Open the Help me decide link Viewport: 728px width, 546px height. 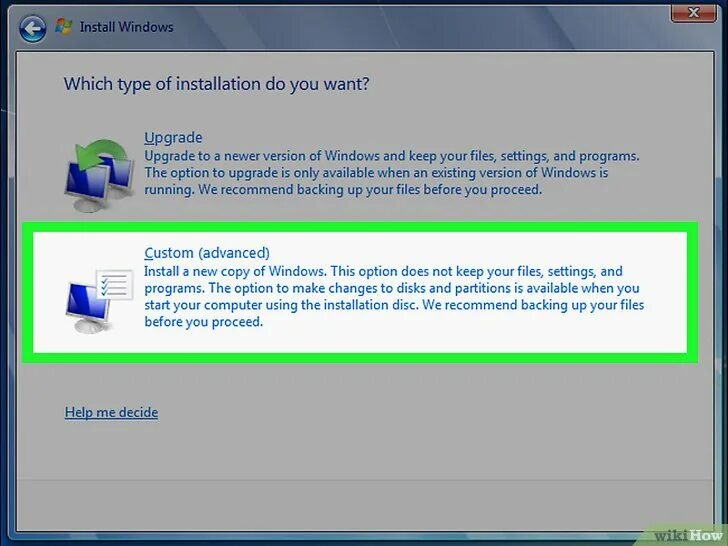coord(111,412)
